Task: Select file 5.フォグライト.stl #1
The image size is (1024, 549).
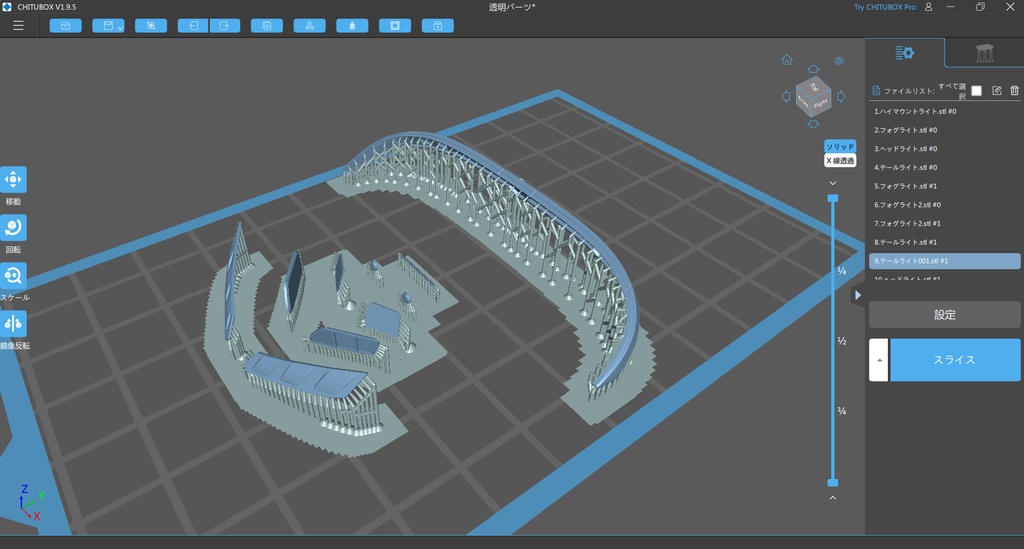Action: pos(944,186)
